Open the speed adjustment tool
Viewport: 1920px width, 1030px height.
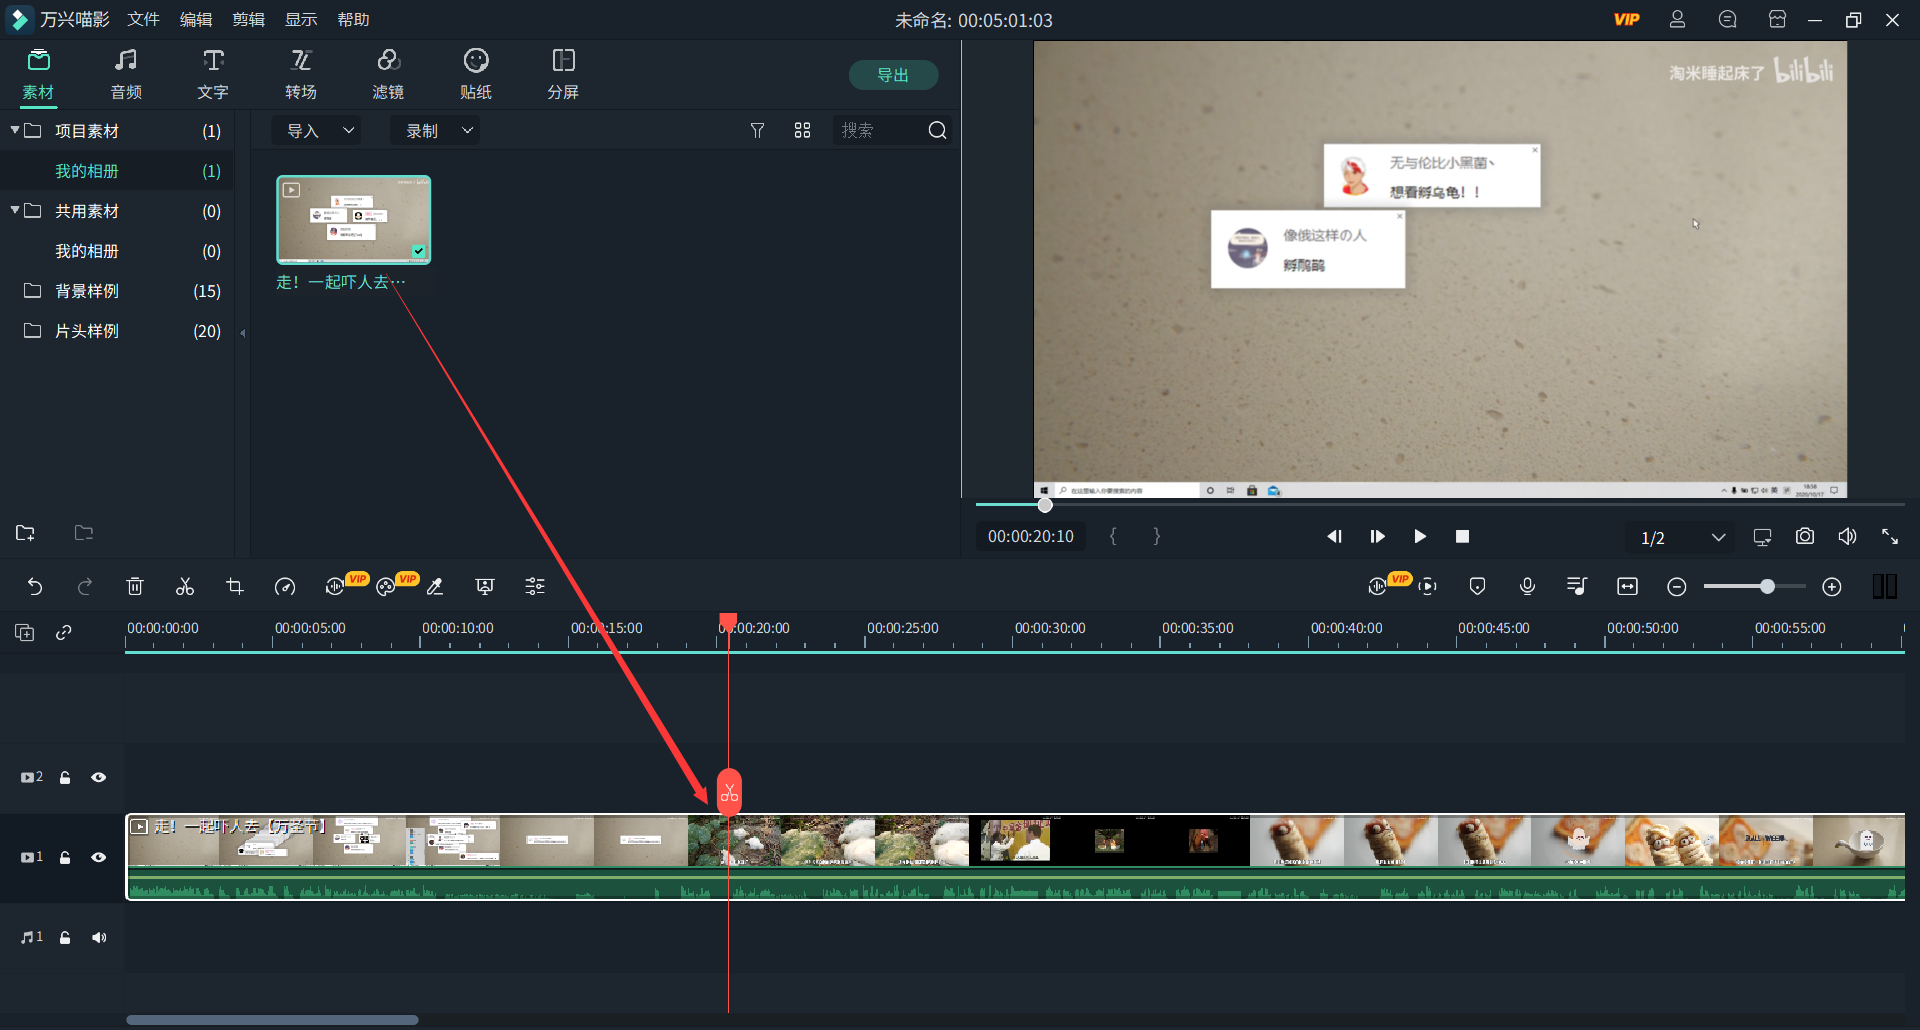point(285,587)
